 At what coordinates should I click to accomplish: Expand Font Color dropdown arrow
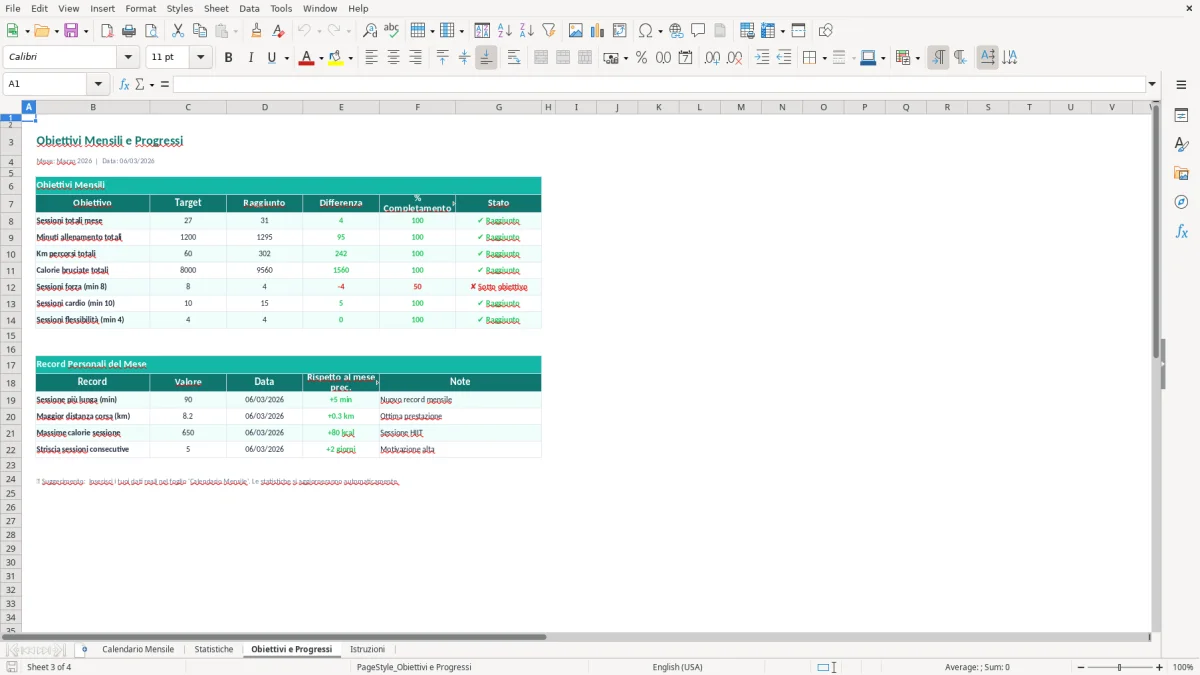(x=320, y=58)
